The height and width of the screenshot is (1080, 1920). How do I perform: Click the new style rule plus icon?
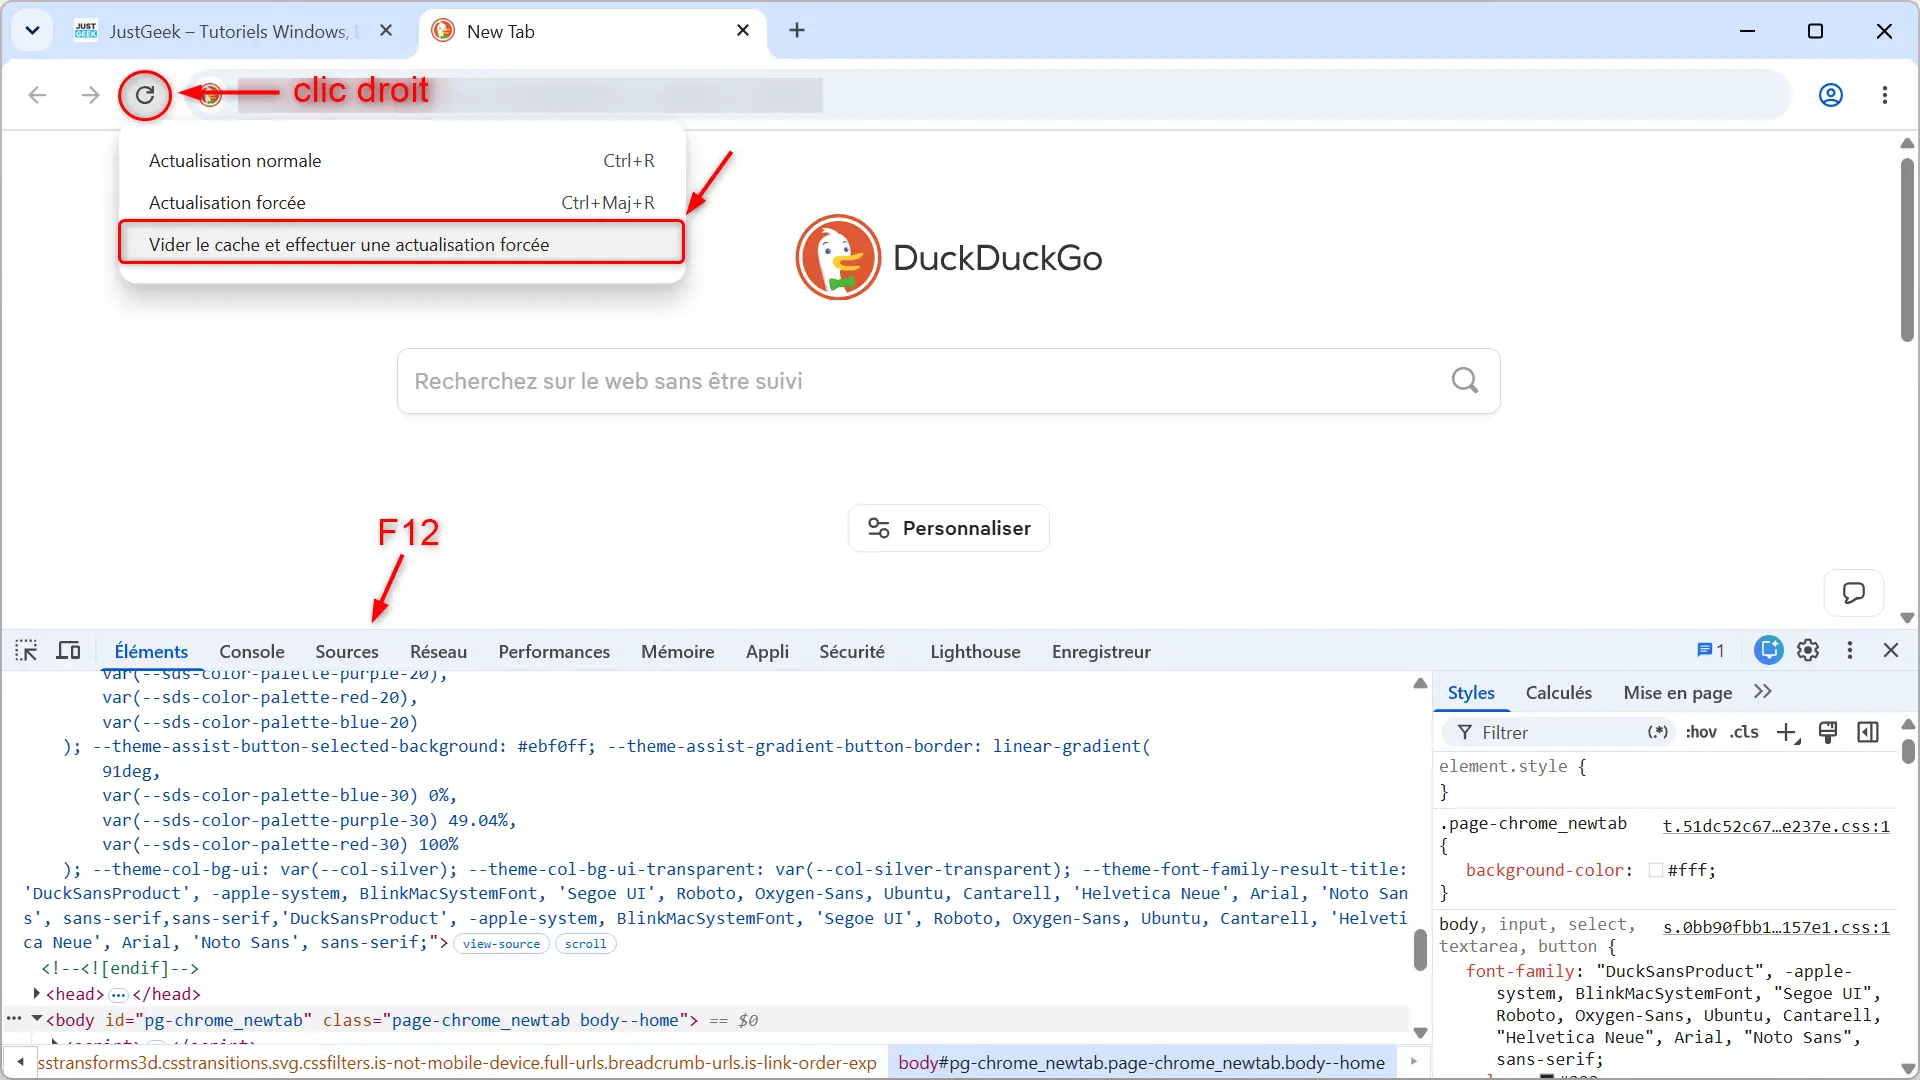(1788, 733)
